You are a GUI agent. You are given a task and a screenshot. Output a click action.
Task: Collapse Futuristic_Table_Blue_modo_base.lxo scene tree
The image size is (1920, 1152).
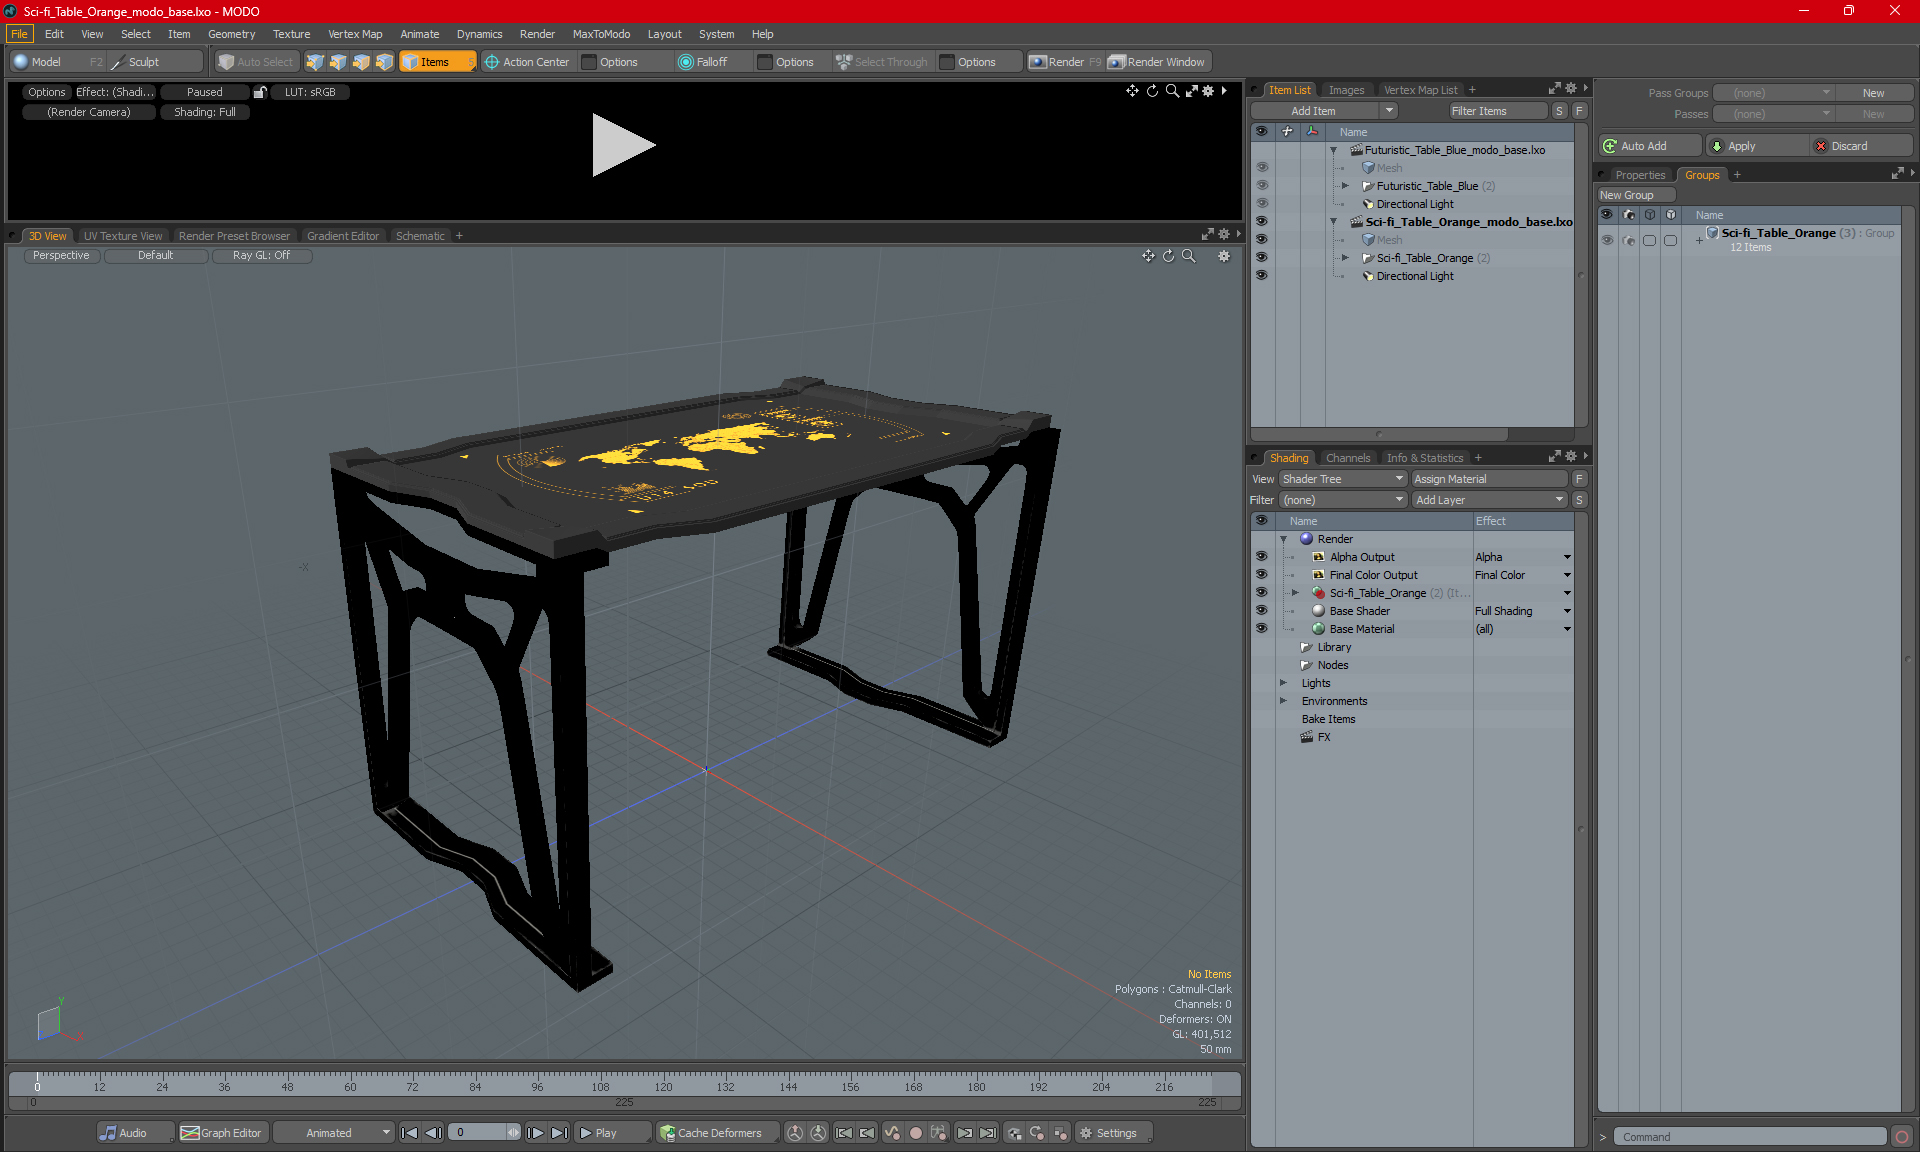click(1333, 150)
